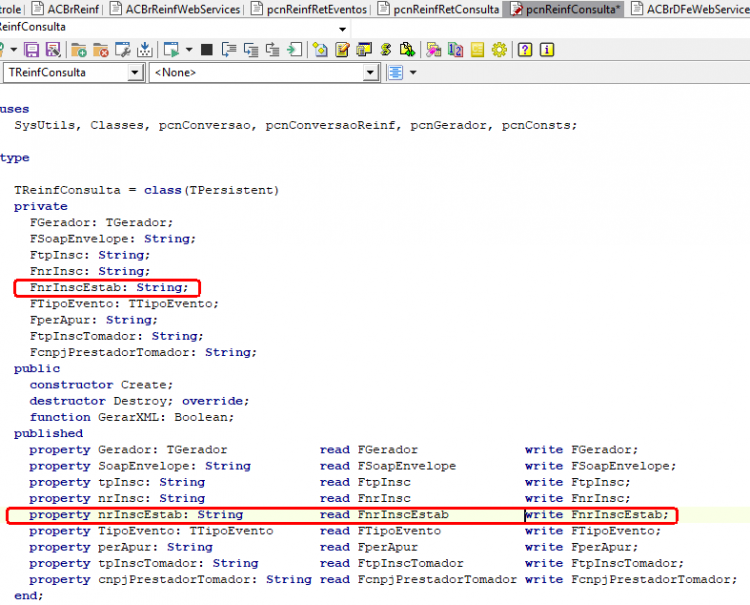Open the dropdown arrow beside first toolbar icon
Image resolution: width=750 pixels, height=605 pixels.
tap(13, 50)
